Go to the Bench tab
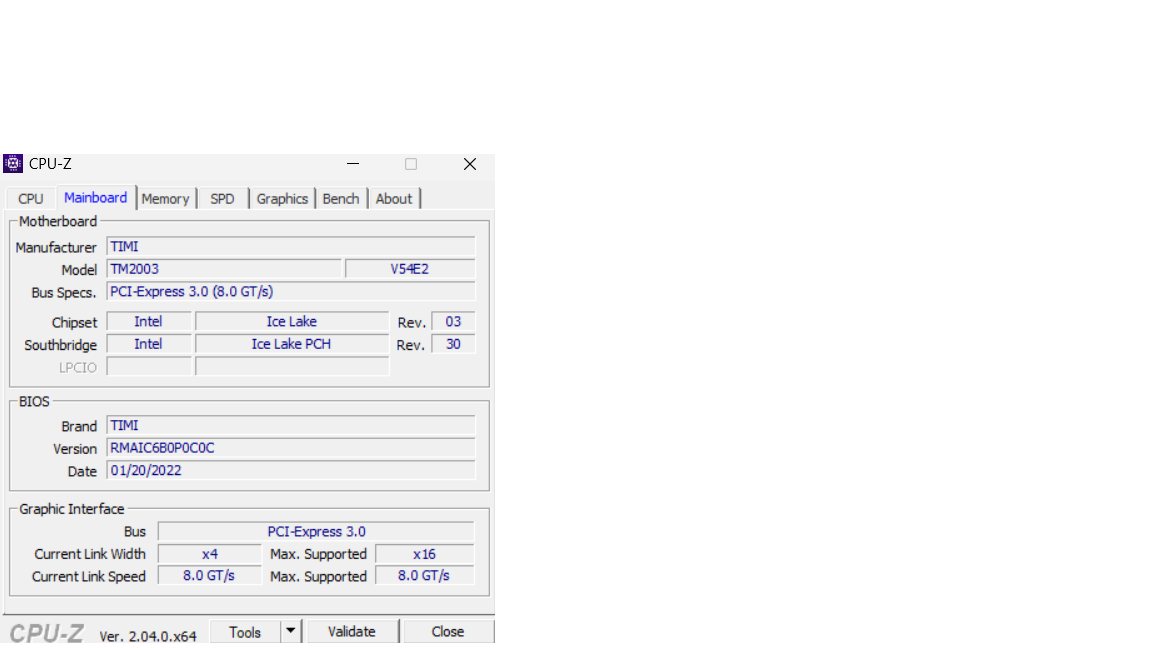 341,198
